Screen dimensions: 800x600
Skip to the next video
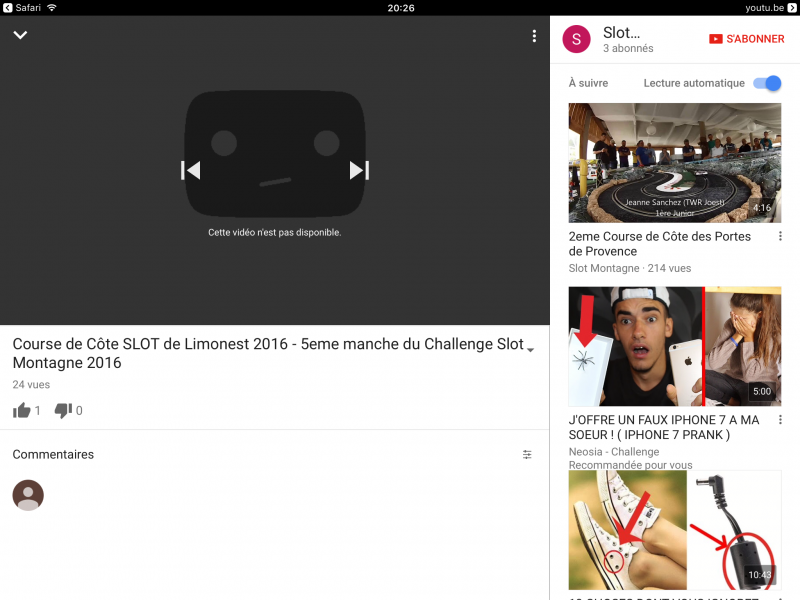(359, 171)
